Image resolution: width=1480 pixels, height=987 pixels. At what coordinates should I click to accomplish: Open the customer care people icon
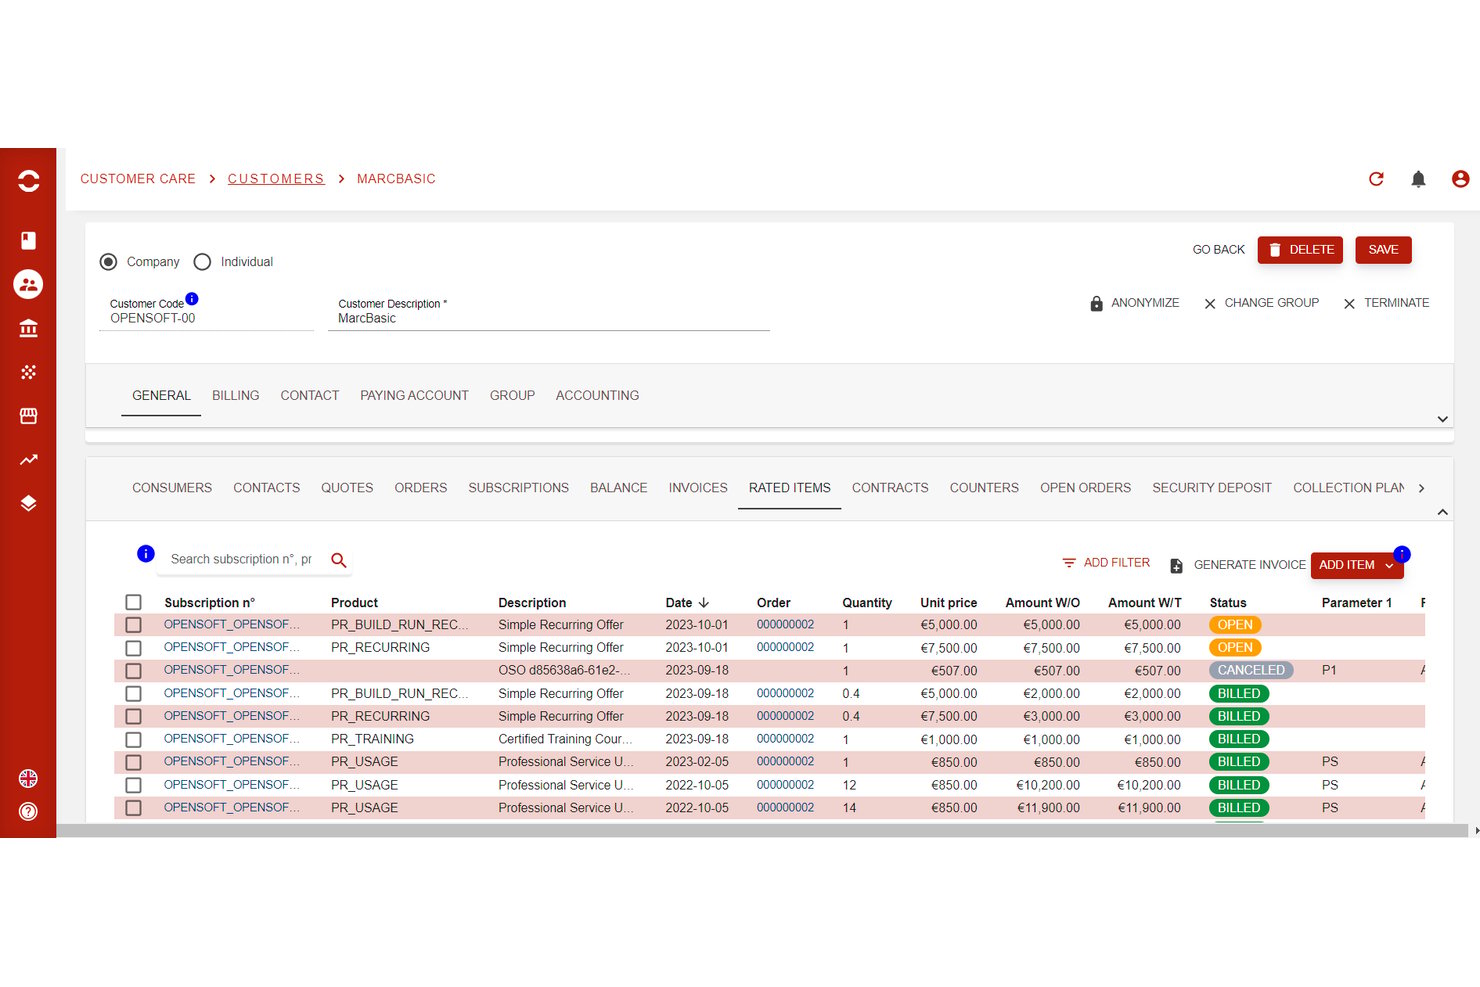pyautogui.click(x=28, y=284)
